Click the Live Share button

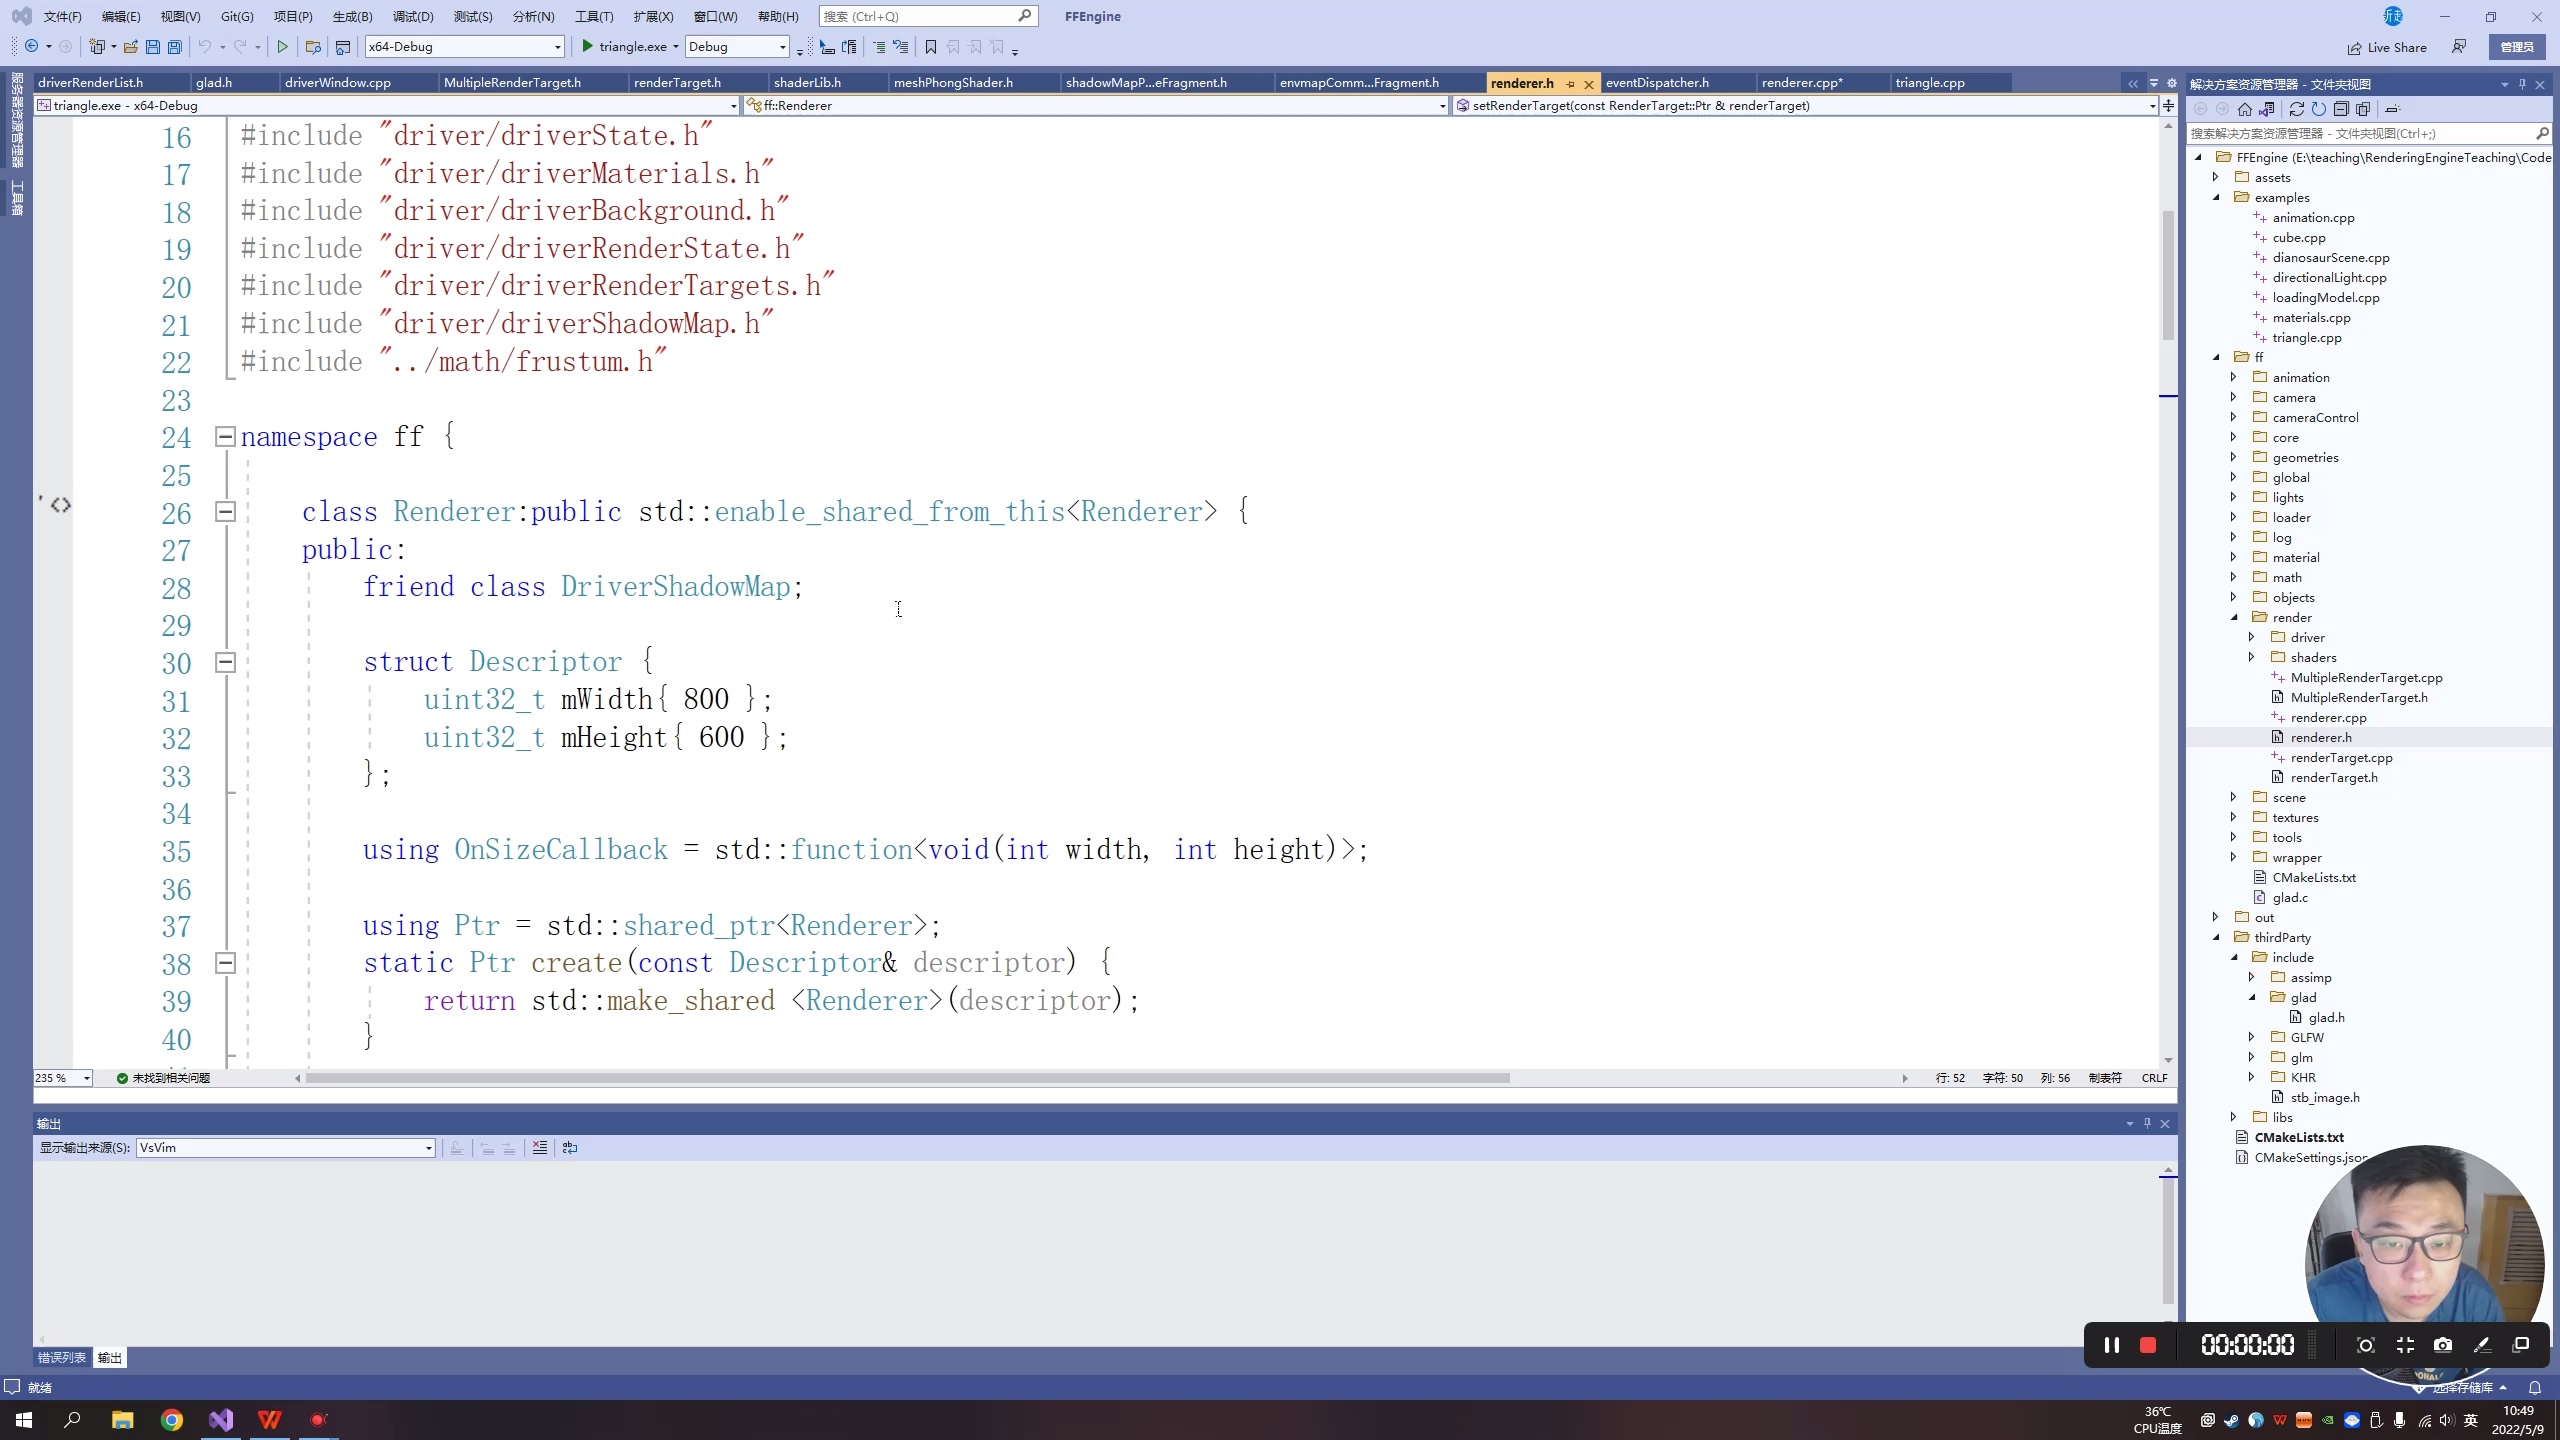coord(2387,47)
